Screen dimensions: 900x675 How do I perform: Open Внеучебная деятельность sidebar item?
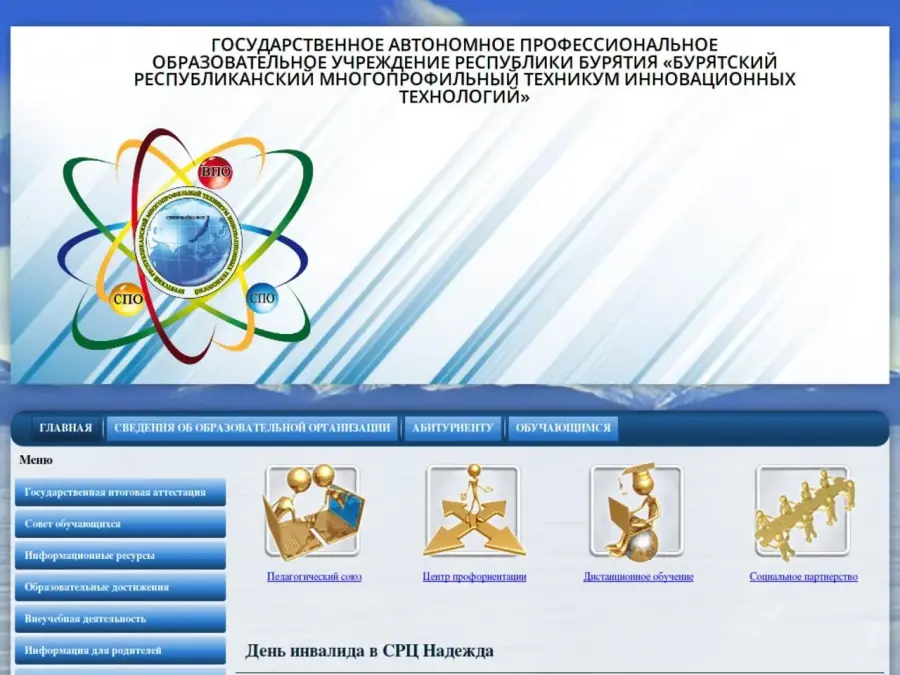click(x=121, y=619)
